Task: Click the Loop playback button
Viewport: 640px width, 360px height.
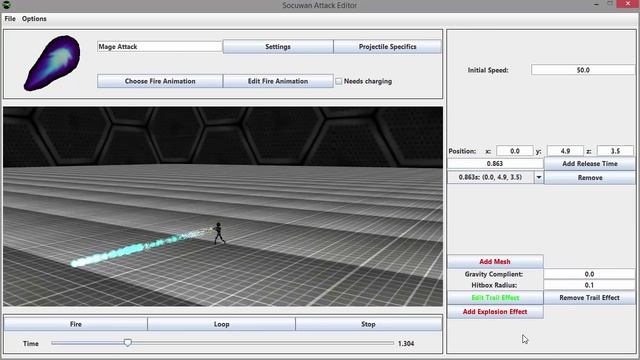Action: coord(222,324)
